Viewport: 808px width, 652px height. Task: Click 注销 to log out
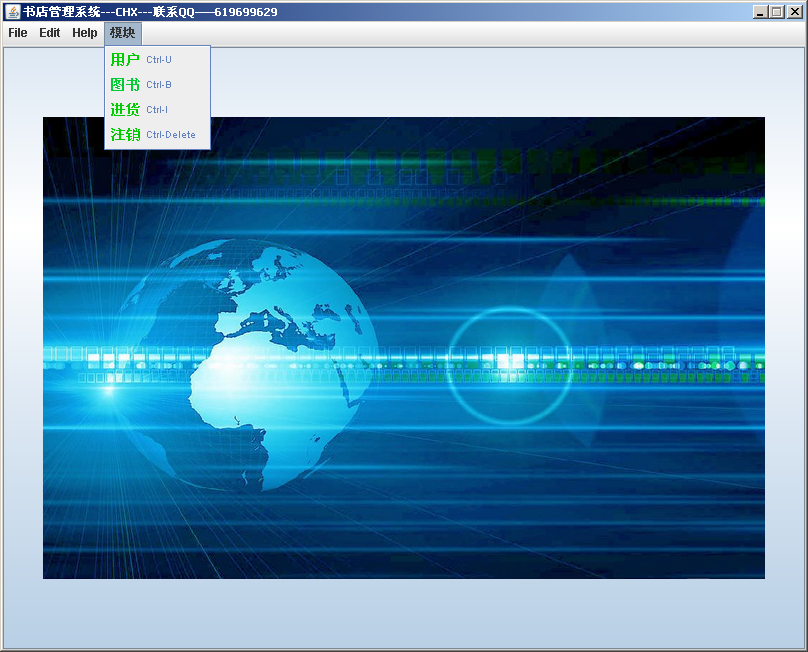(157, 135)
